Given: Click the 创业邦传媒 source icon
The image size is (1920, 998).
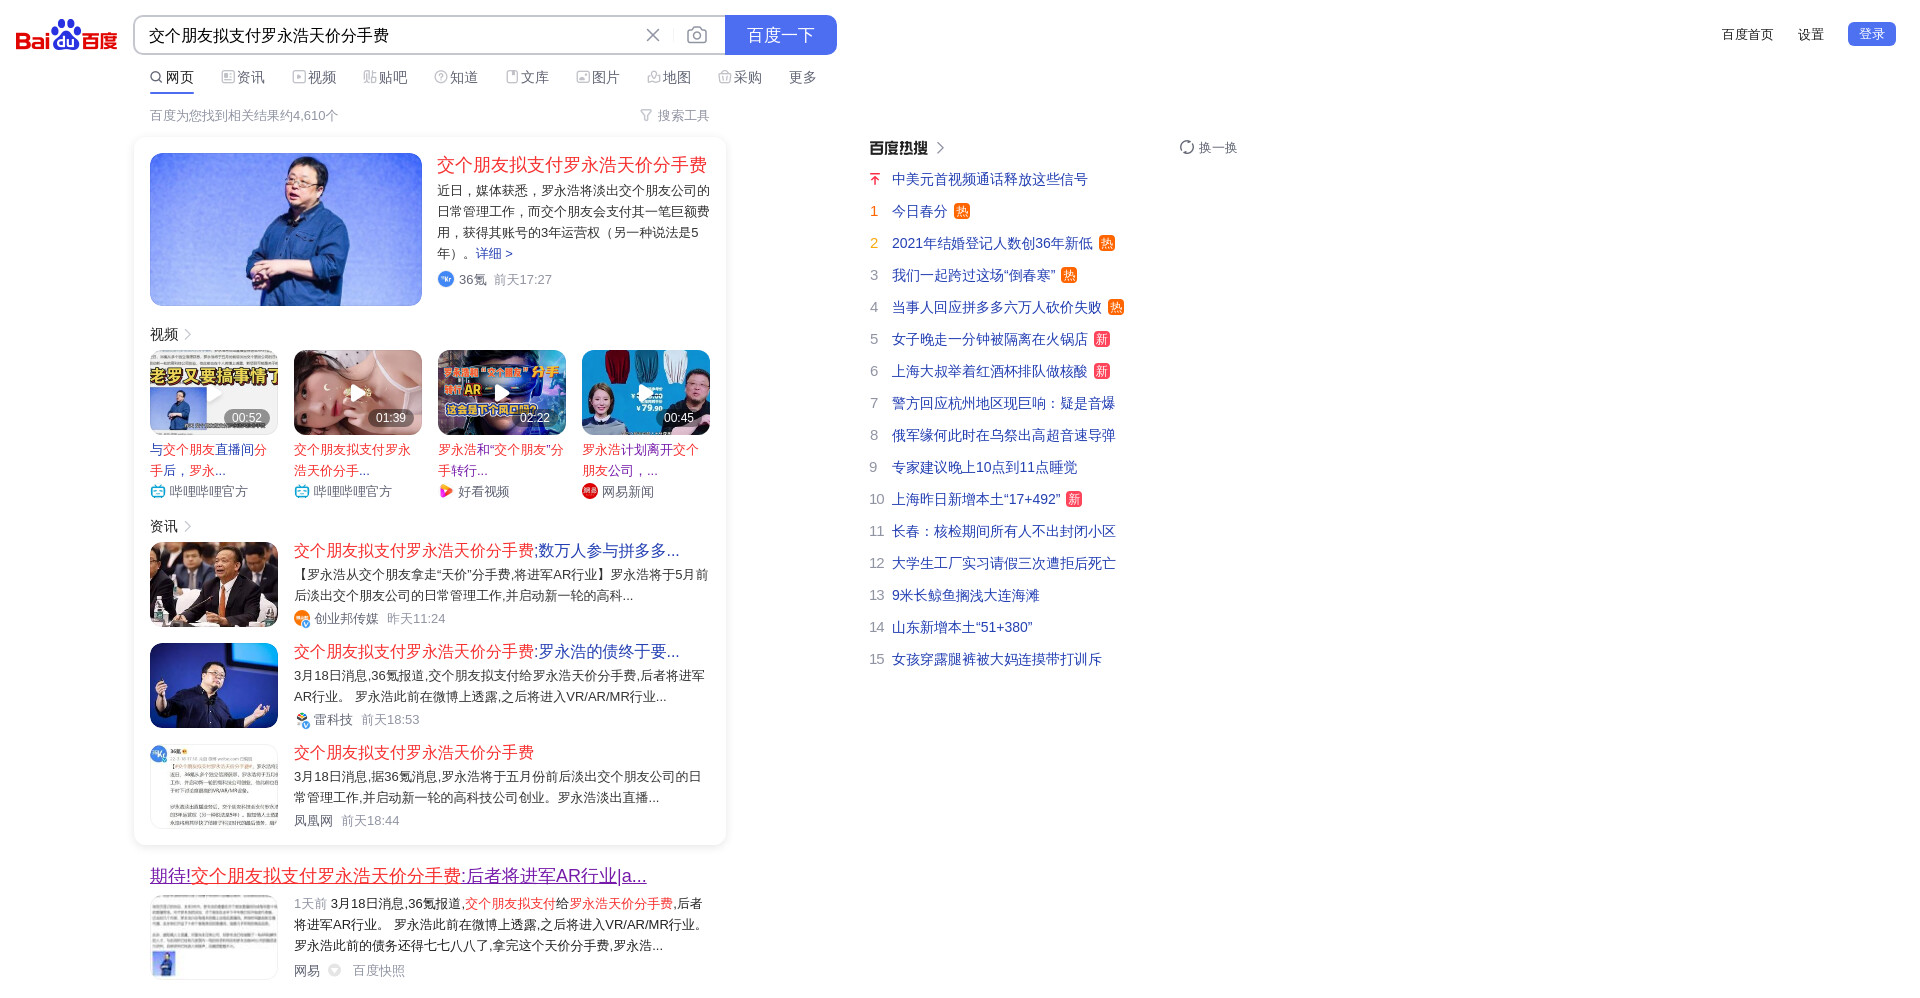Looking at the screenshot, I should point(302,619).
